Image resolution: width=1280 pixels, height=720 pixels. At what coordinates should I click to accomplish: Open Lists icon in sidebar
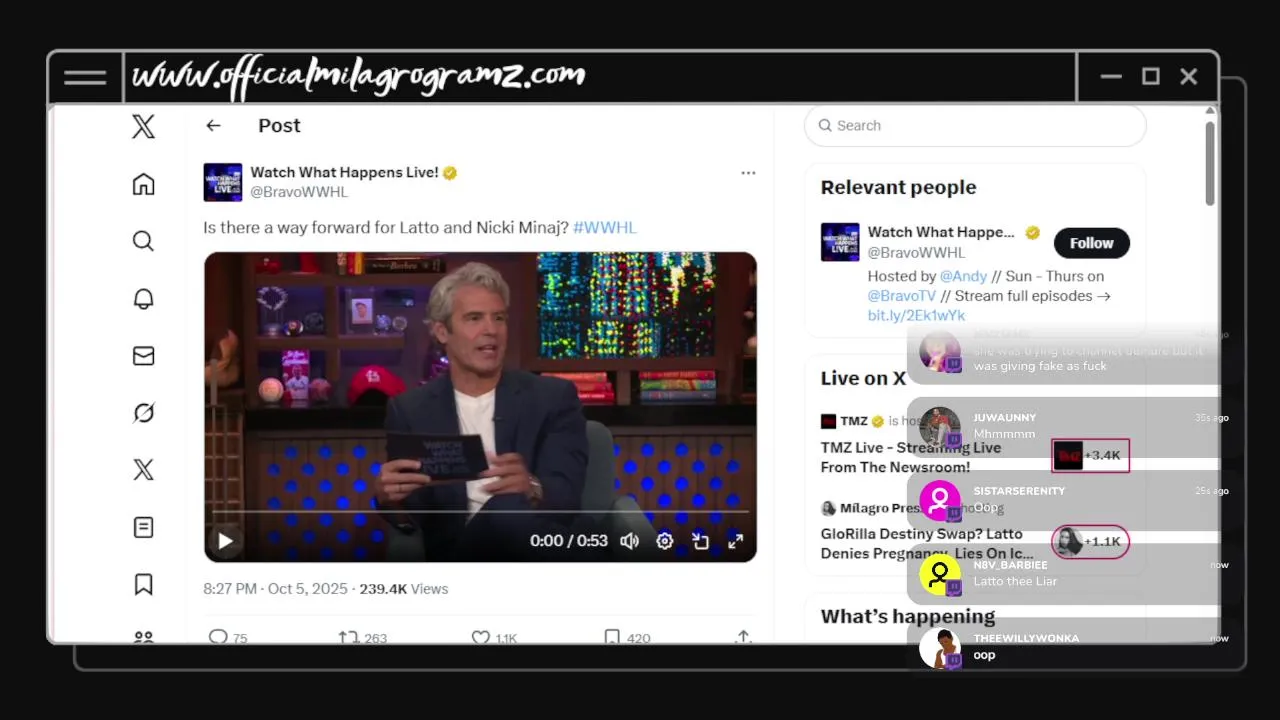[x=143, y=527]
